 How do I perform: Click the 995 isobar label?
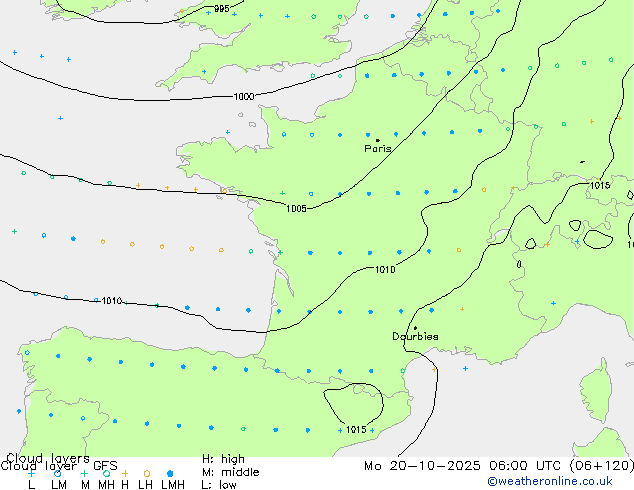pyautogui.click(x=222, y=8)
